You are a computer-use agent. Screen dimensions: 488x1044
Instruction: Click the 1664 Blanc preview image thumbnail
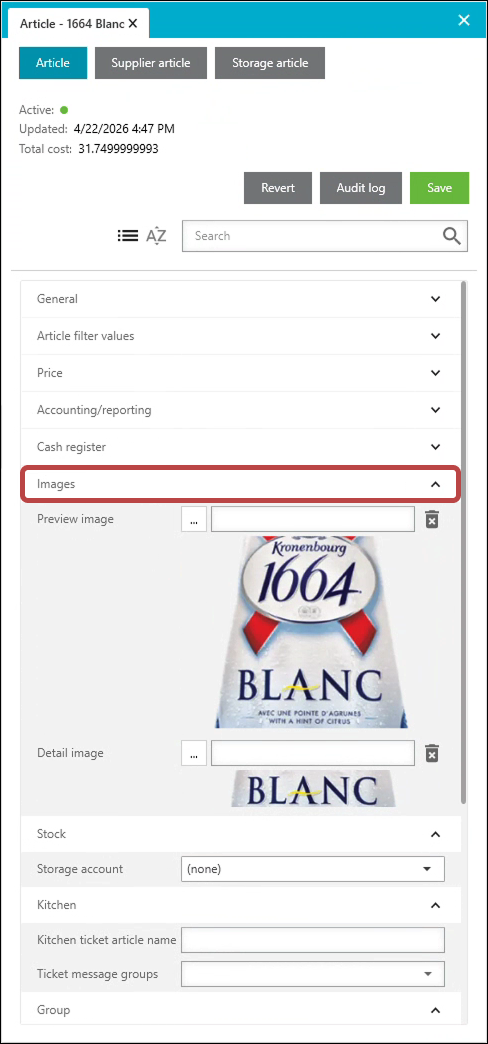(312, 632)
